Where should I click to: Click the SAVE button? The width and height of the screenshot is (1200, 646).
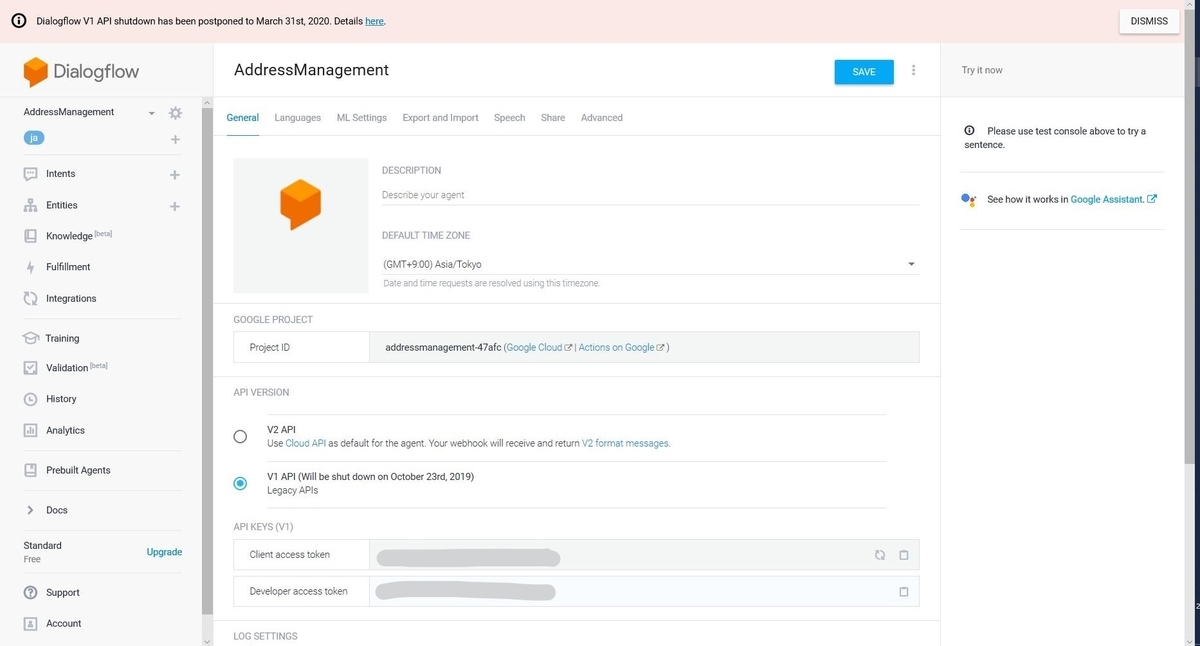click(x=864, y=72)
